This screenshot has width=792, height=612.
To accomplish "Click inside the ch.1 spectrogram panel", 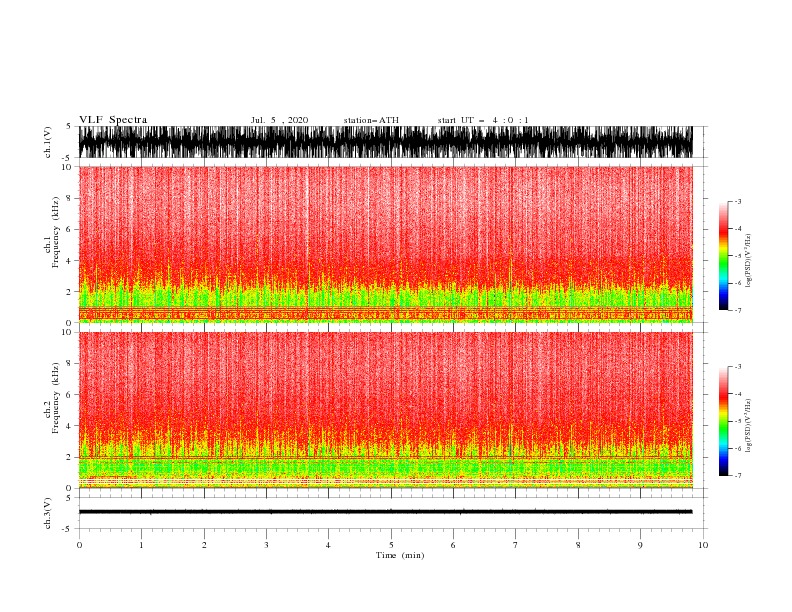I will pyautogui.click(x=385, y=244).
